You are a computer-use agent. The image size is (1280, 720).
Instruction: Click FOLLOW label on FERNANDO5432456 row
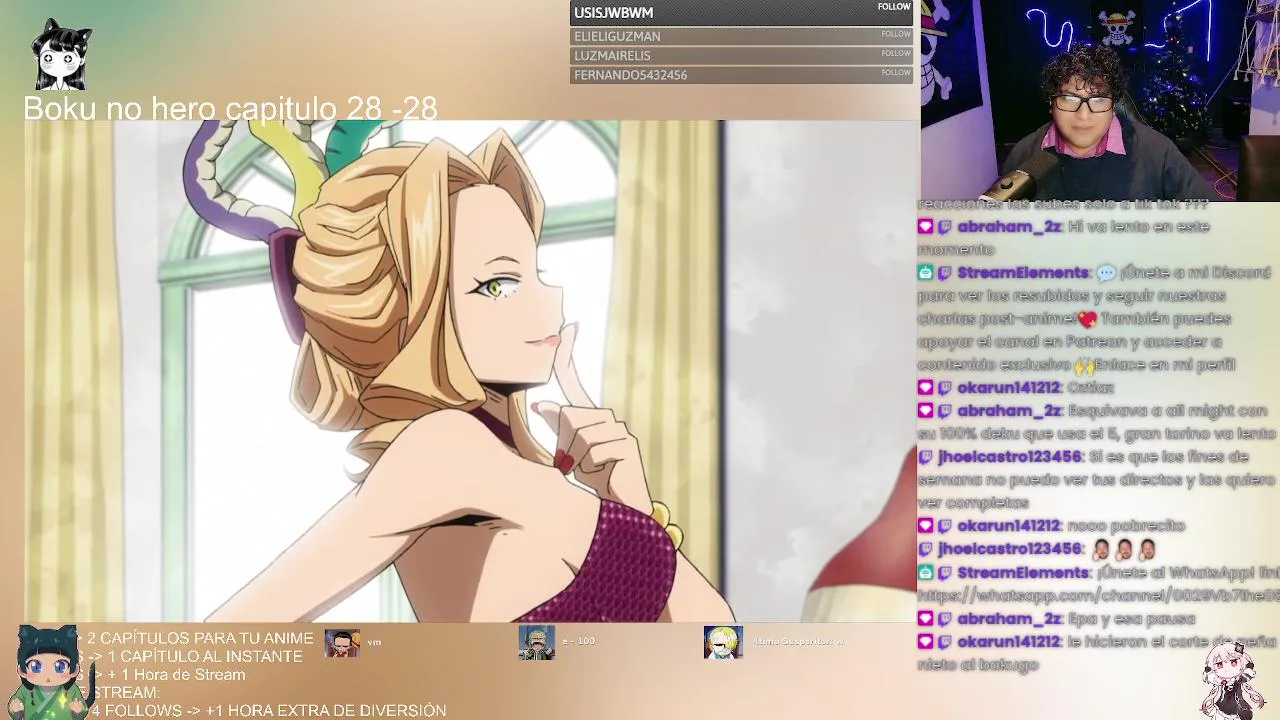click(896, 72)
